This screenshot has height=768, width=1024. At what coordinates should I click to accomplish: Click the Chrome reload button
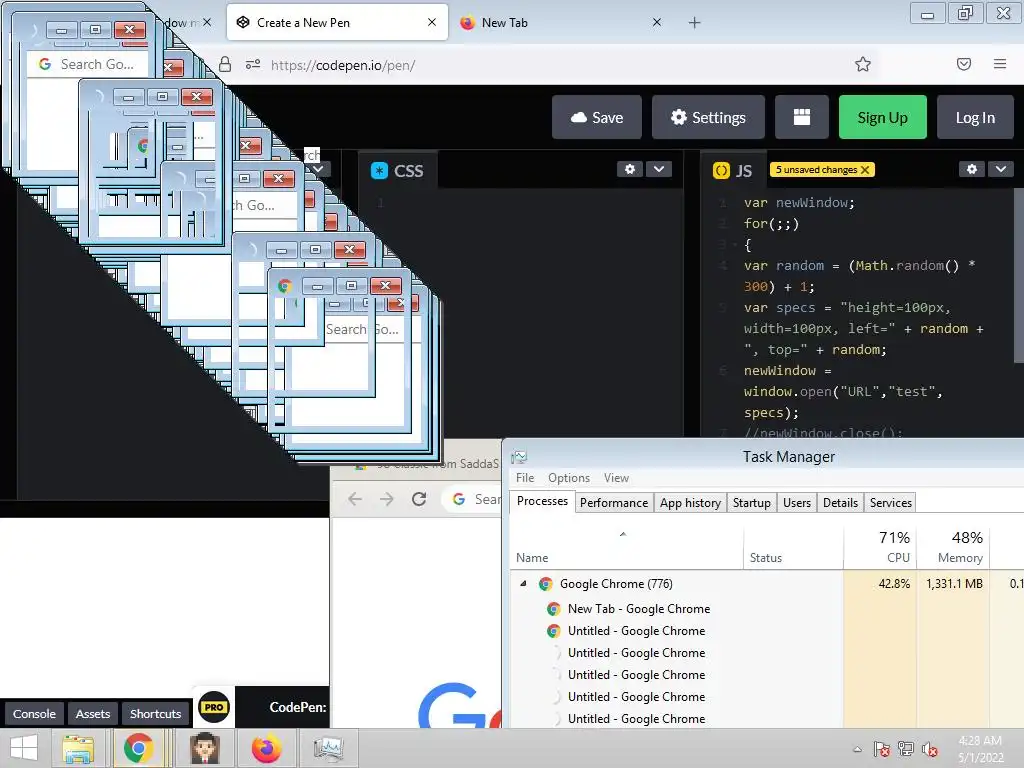419,500
